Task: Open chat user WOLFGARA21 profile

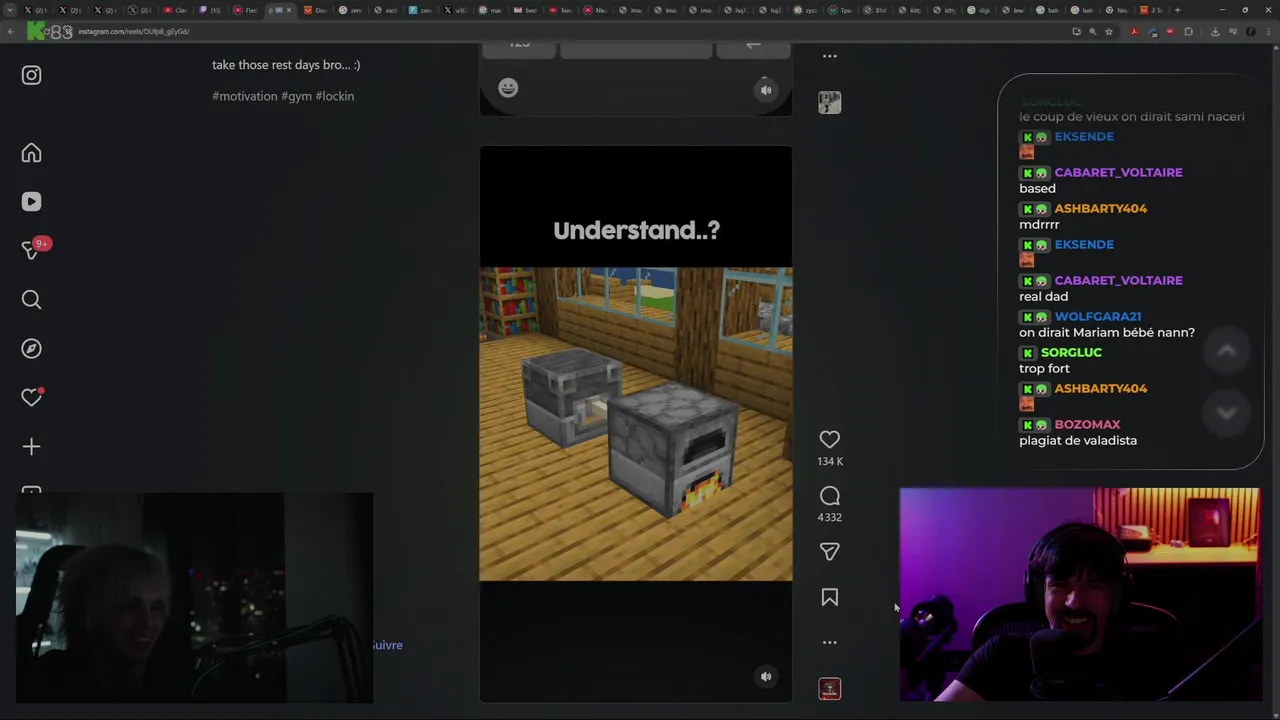Action: 1098,316
